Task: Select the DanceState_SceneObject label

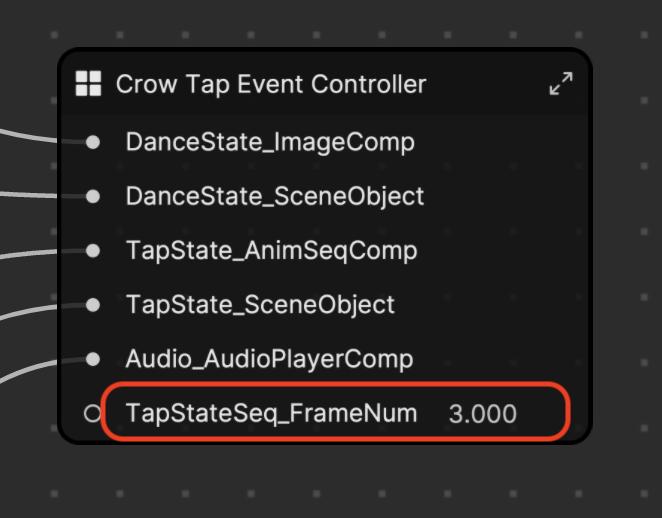Action: pos(275,196)
